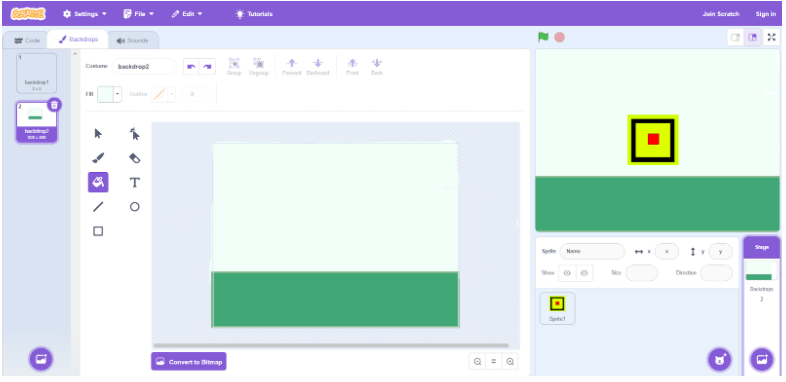Click the Scratch logo
Image resolution: width=786 pixels, height=382 pixels.
coord(28,14)
